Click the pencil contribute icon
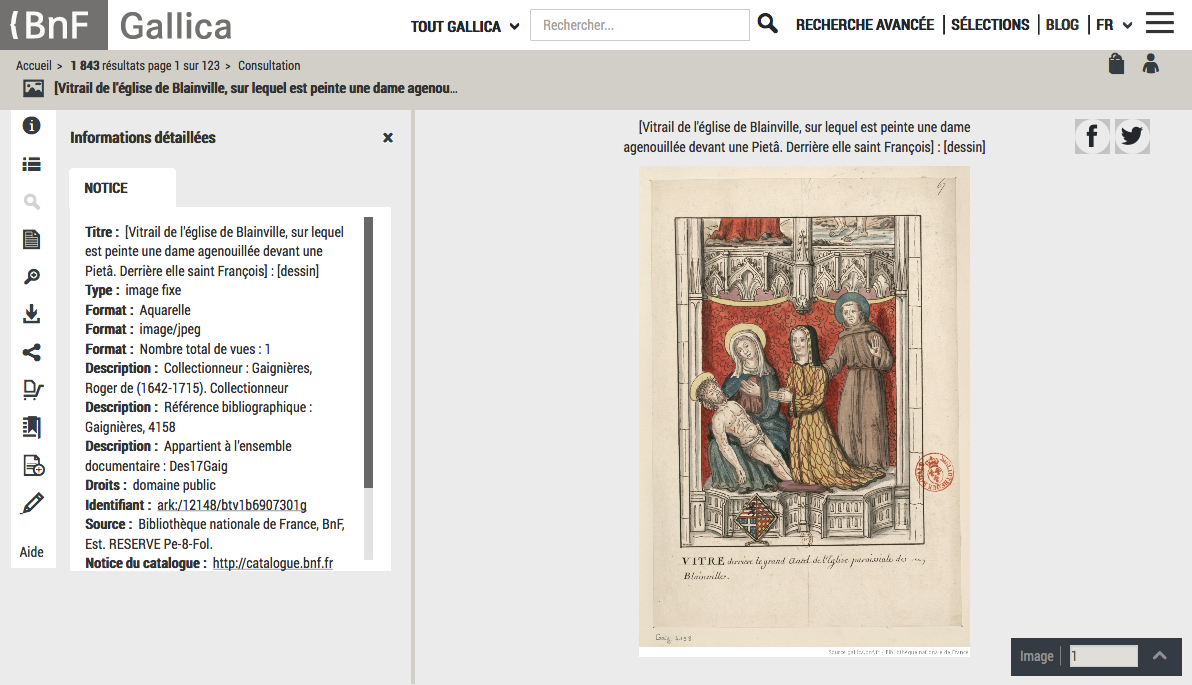 (32, 503)
